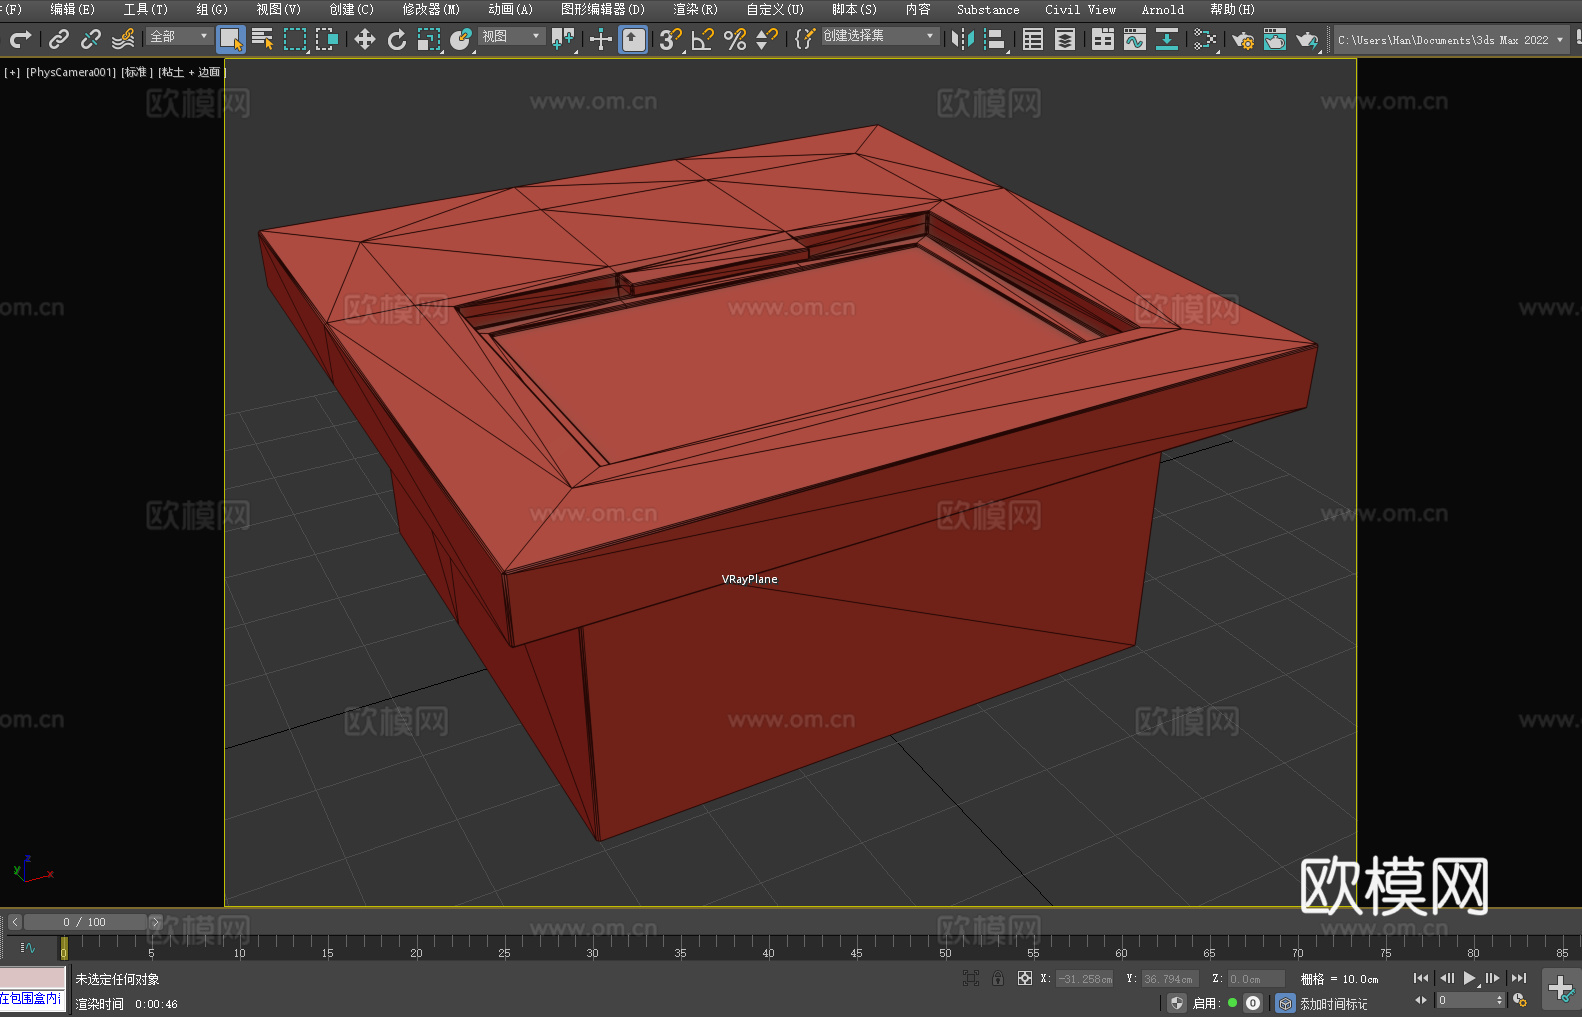Toggle Angle Snap
The image size is (1582, 1017).
(703, 39)
